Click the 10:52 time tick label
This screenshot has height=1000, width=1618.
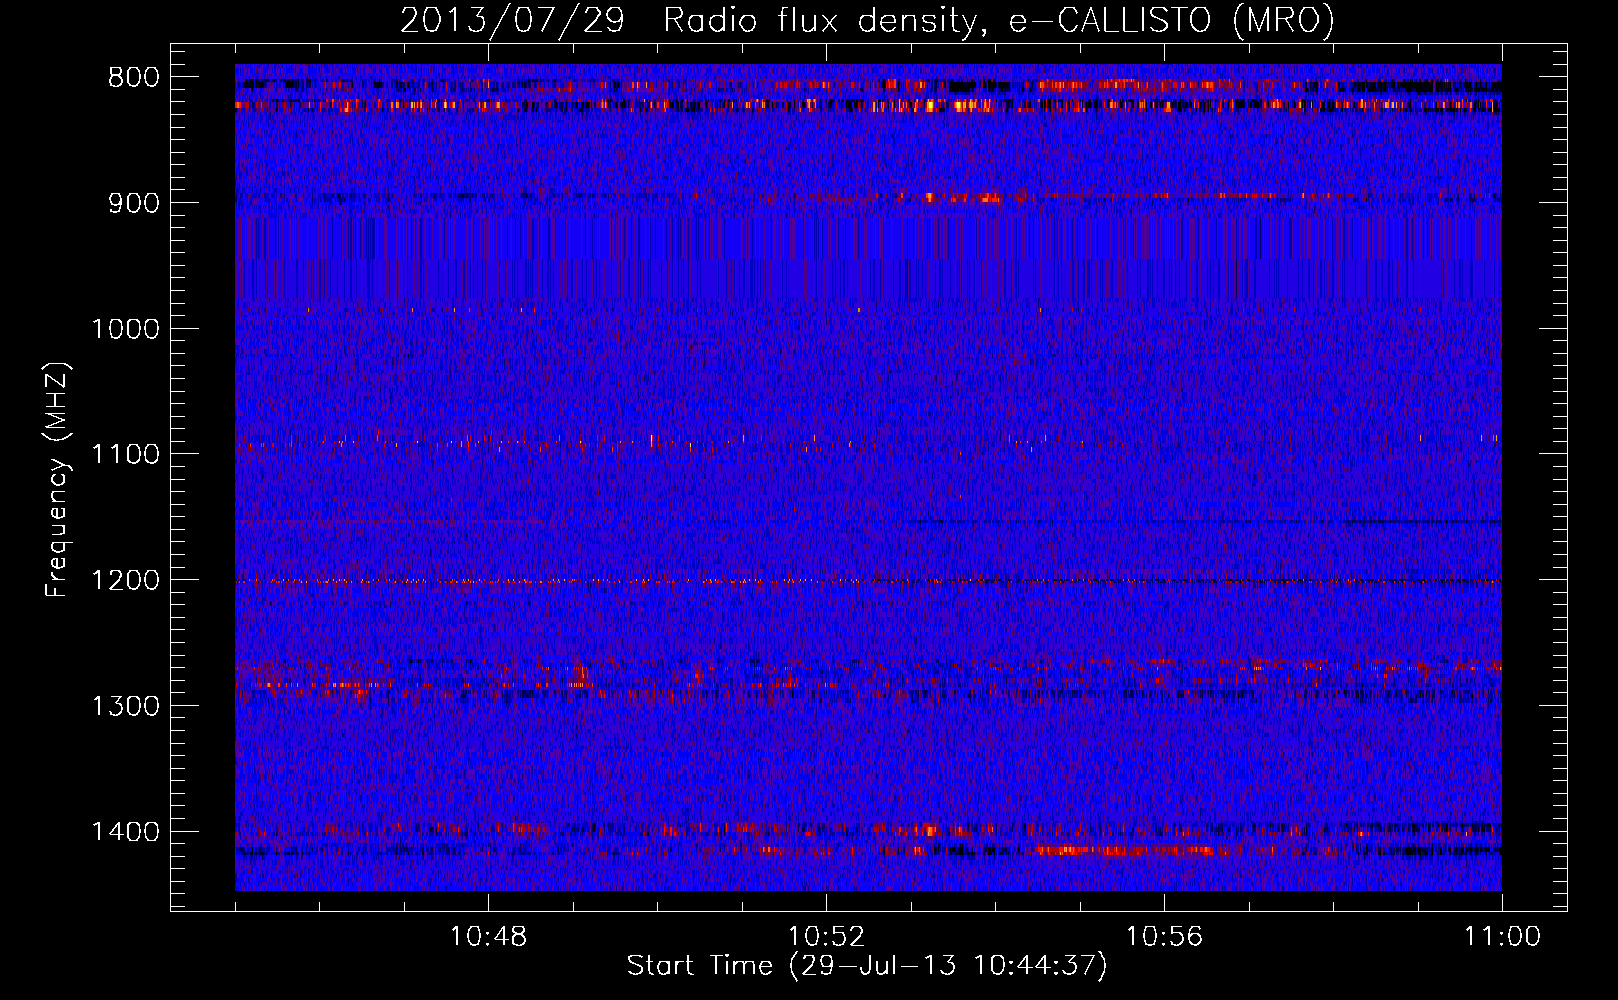click(826, 937)
